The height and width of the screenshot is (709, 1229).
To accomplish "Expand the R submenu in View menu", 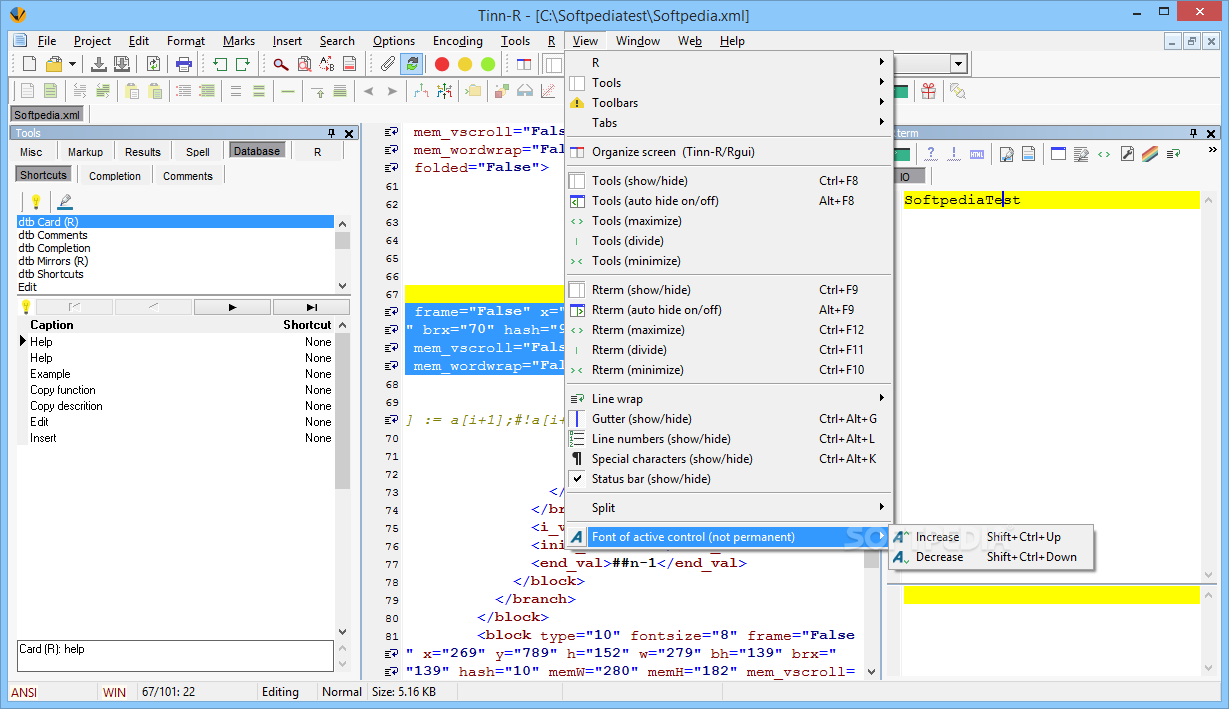I will point(728,63).
